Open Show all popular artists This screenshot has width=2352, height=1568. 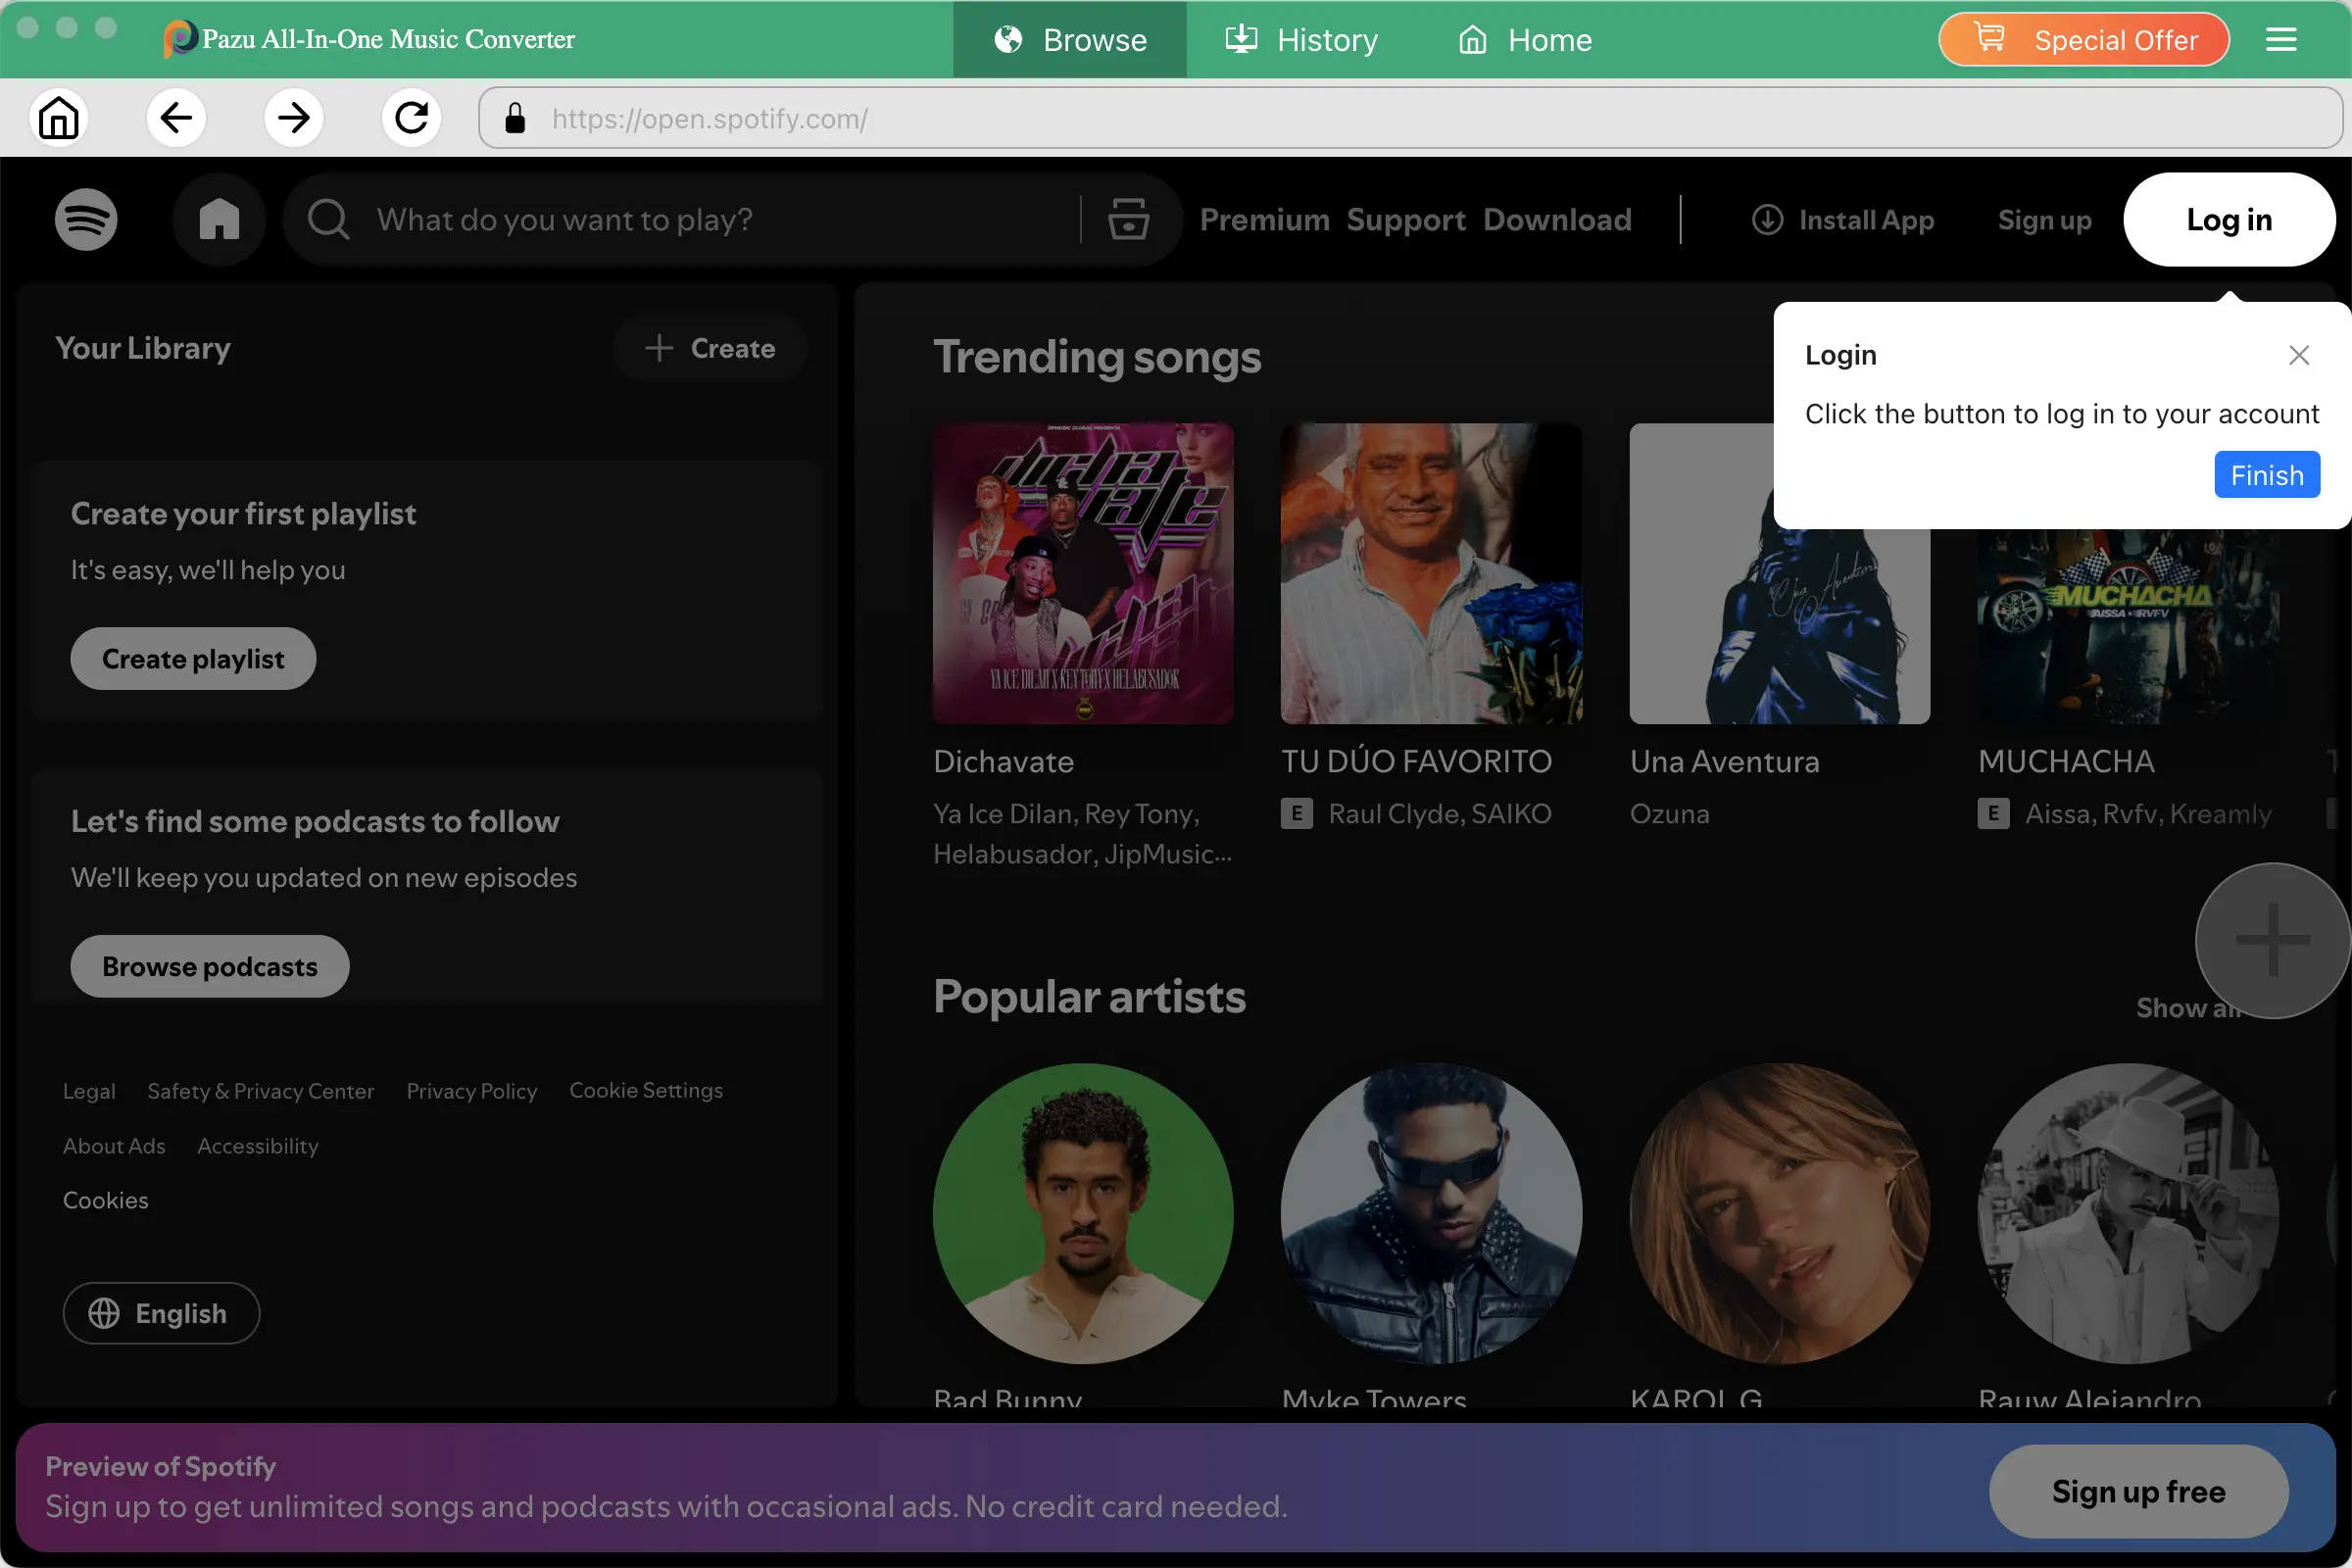(x=2186, y=1008)
